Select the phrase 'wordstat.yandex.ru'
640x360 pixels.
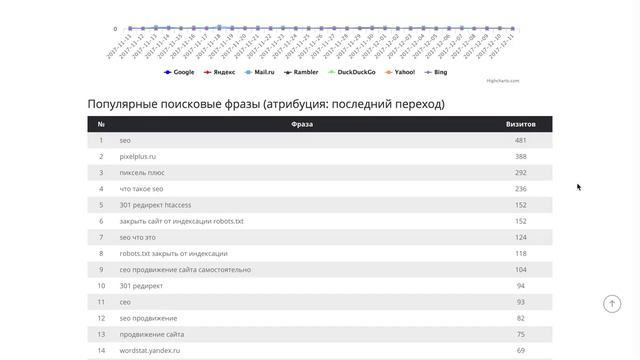149,351
